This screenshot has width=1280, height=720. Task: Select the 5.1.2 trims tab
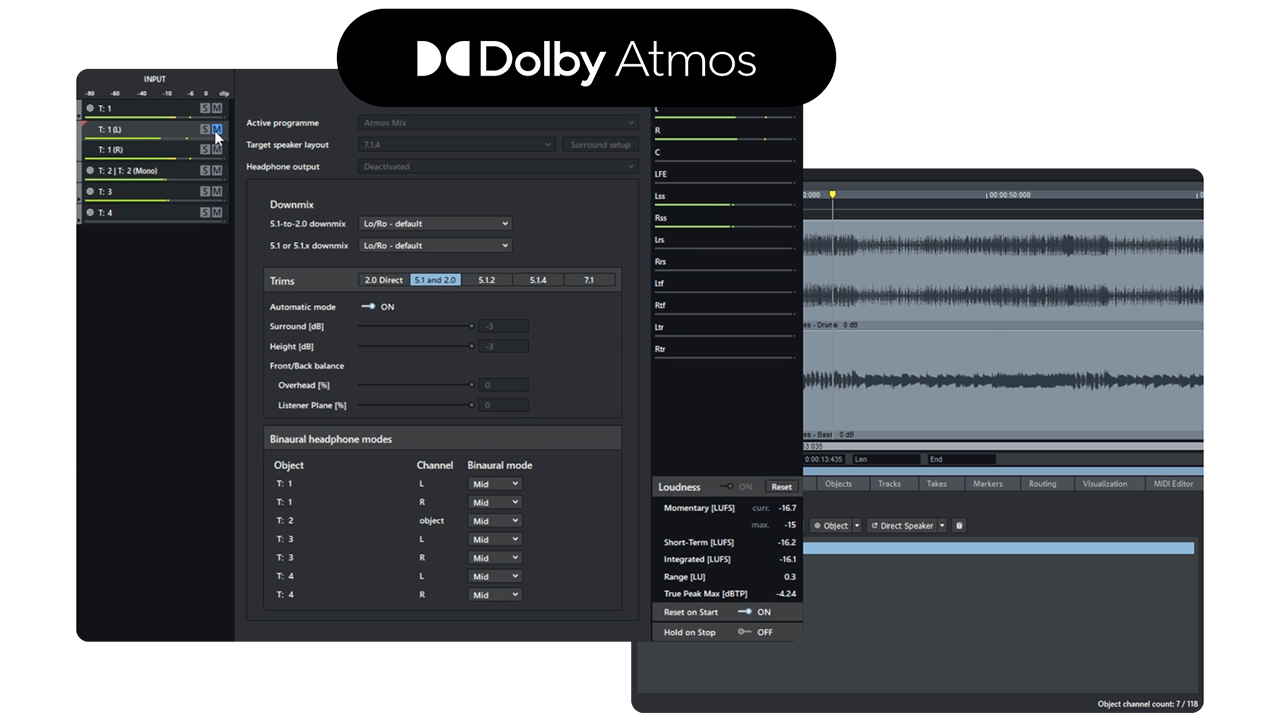pos(487,280)
